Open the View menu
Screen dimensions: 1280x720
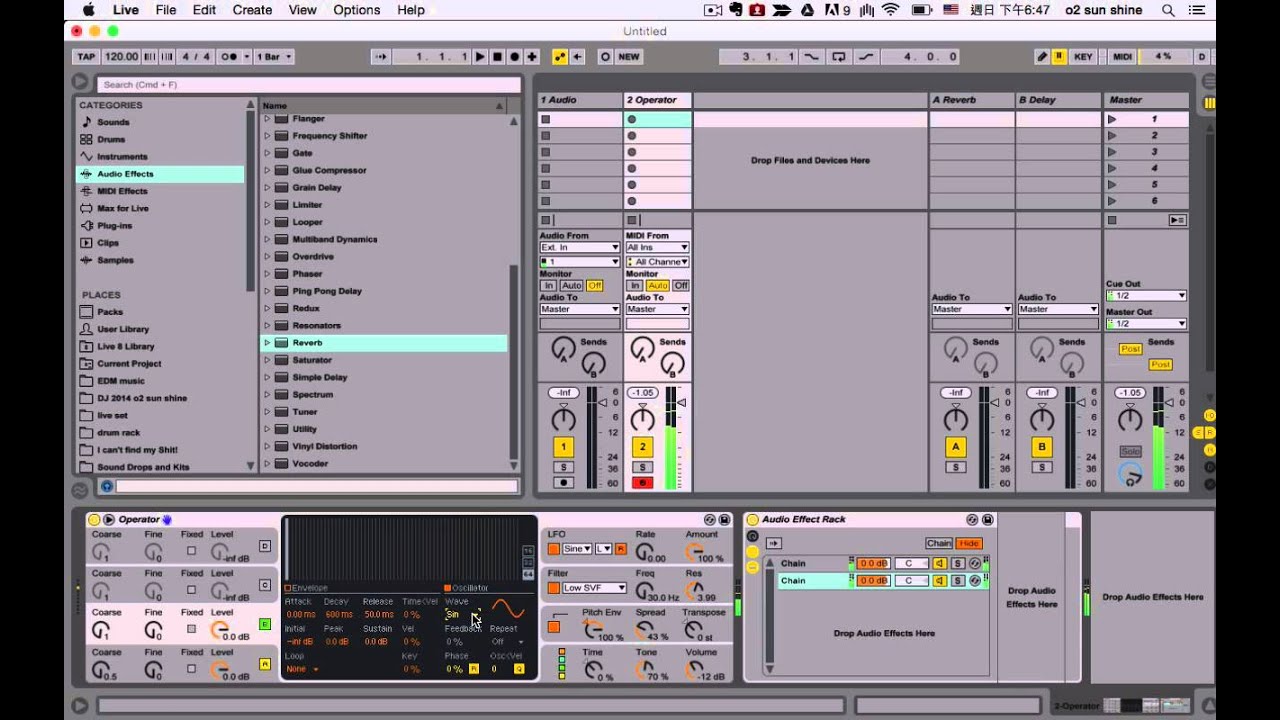(303, 10)
